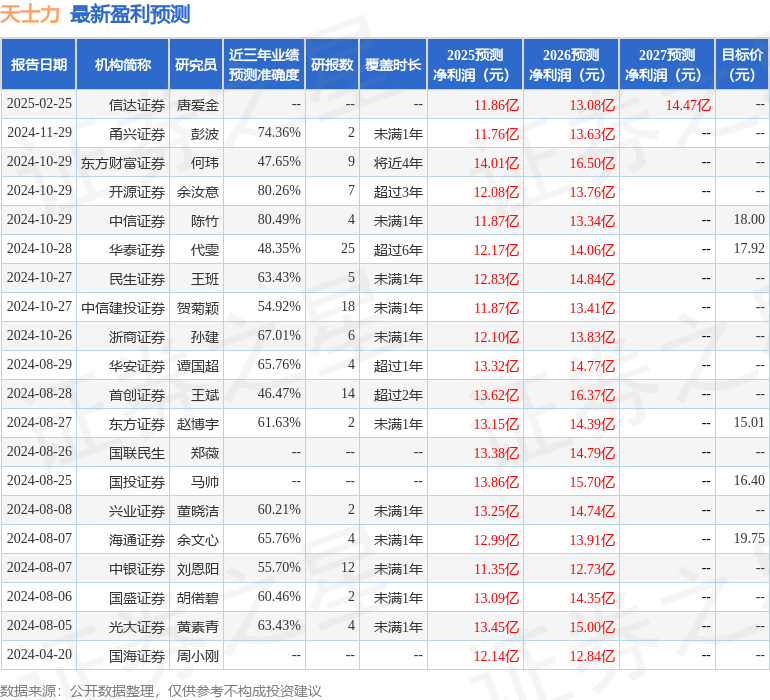Click researcher 郑薇

tap(205, 452)
